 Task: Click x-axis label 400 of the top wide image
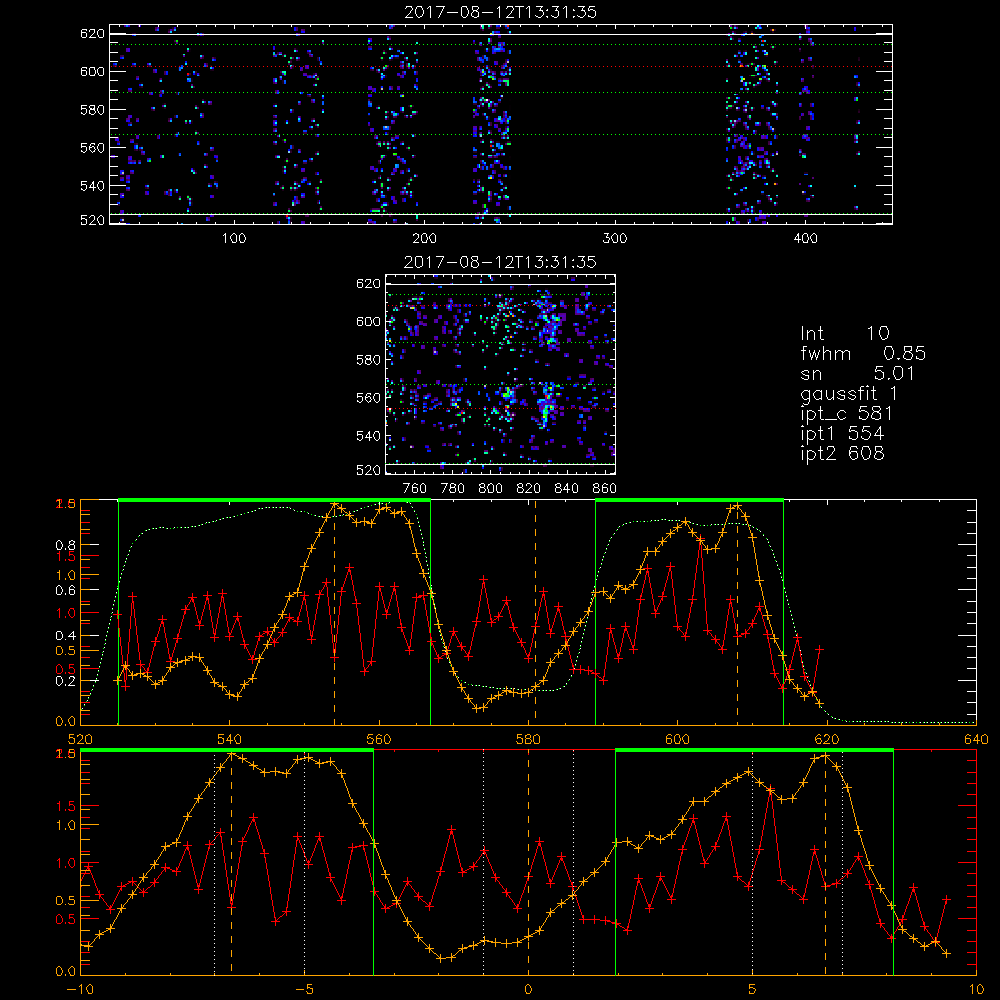coord(805,239)
